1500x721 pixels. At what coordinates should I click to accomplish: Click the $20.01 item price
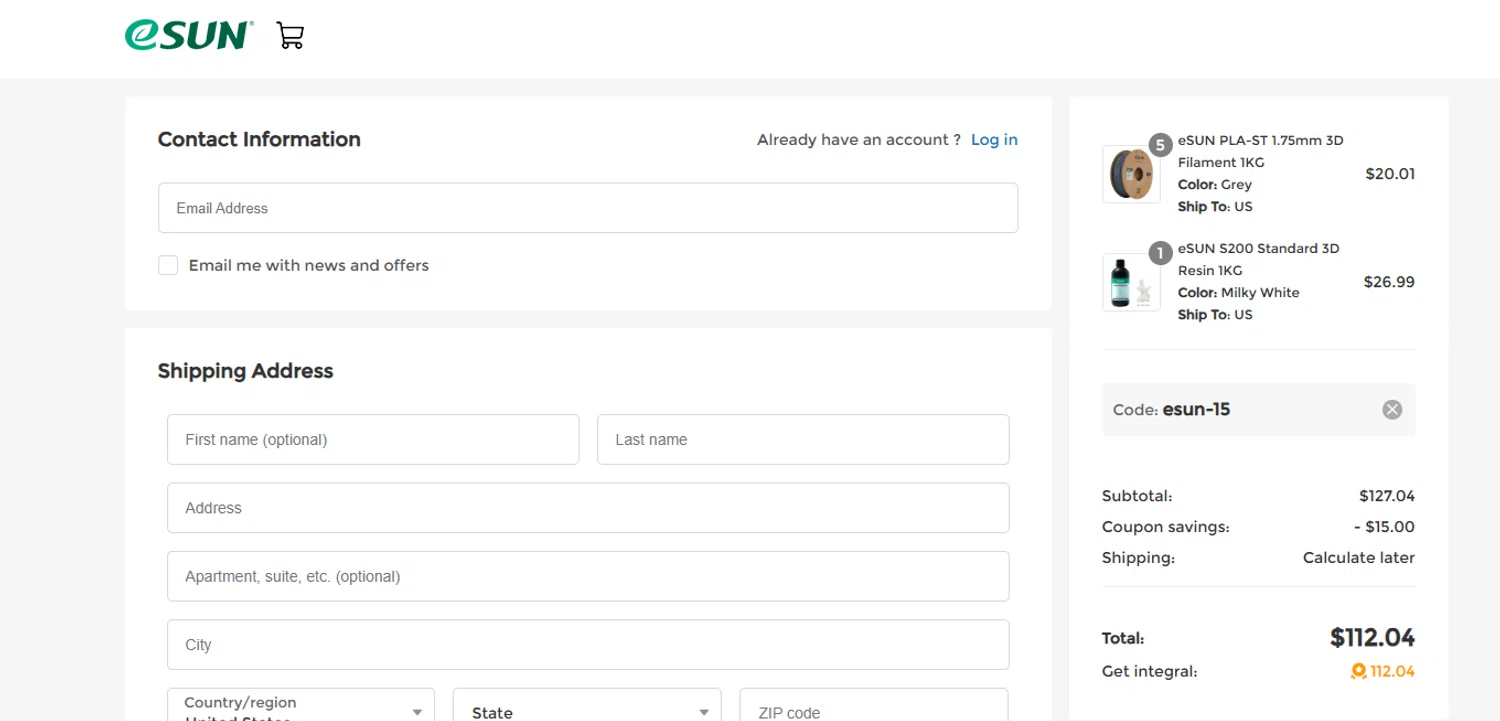pos(1390,174)
